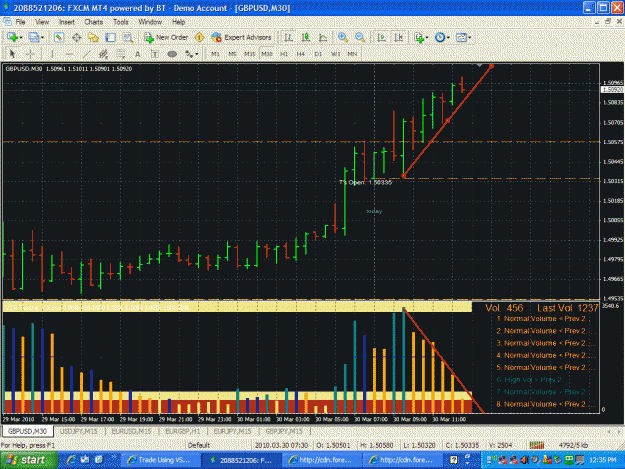Select the Ellipse shape tool
Image resolution: width=625 pixels, height=469 pixels.
click(172, 54)
